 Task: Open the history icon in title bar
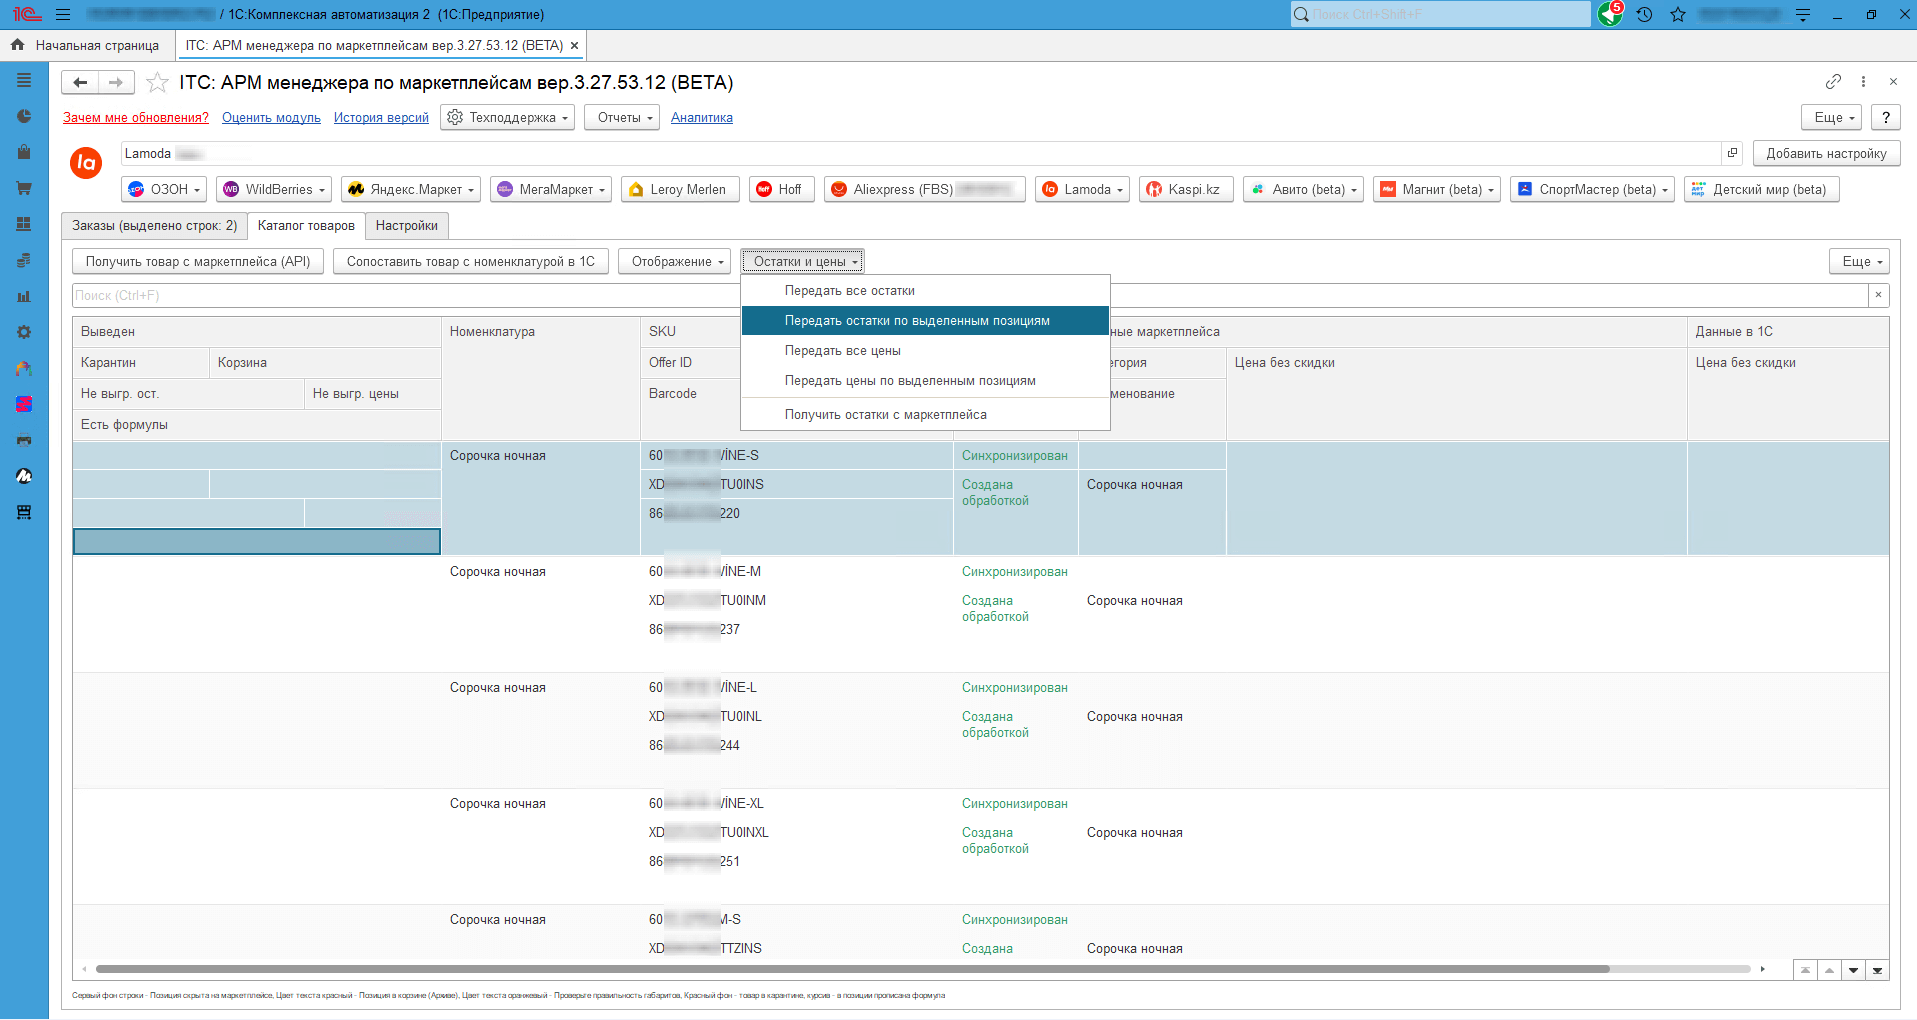point(1645,15)
